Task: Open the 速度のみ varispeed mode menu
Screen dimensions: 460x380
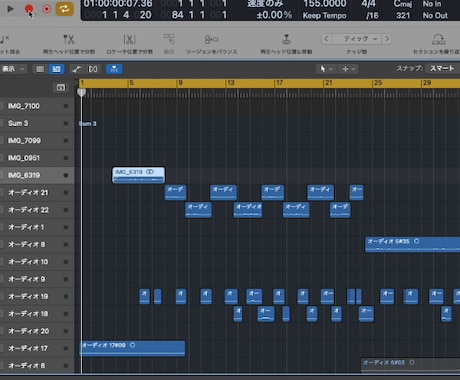Action: [265, 4]
